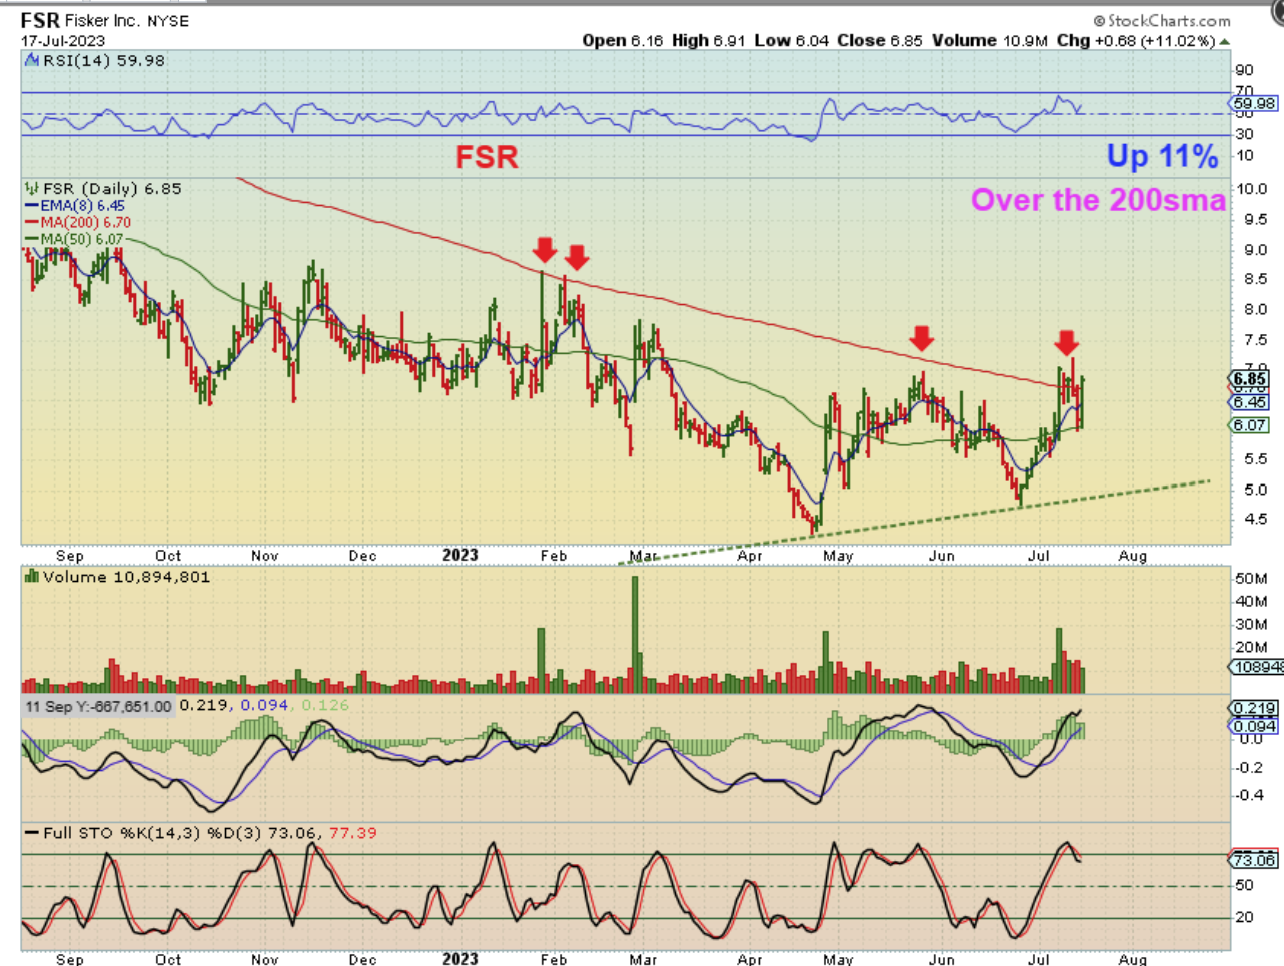The height and width of the screenshot is (966, 1284).
Task: Click the candlestick icon beside FSR (Daily) legend
Action: [31, 188]
